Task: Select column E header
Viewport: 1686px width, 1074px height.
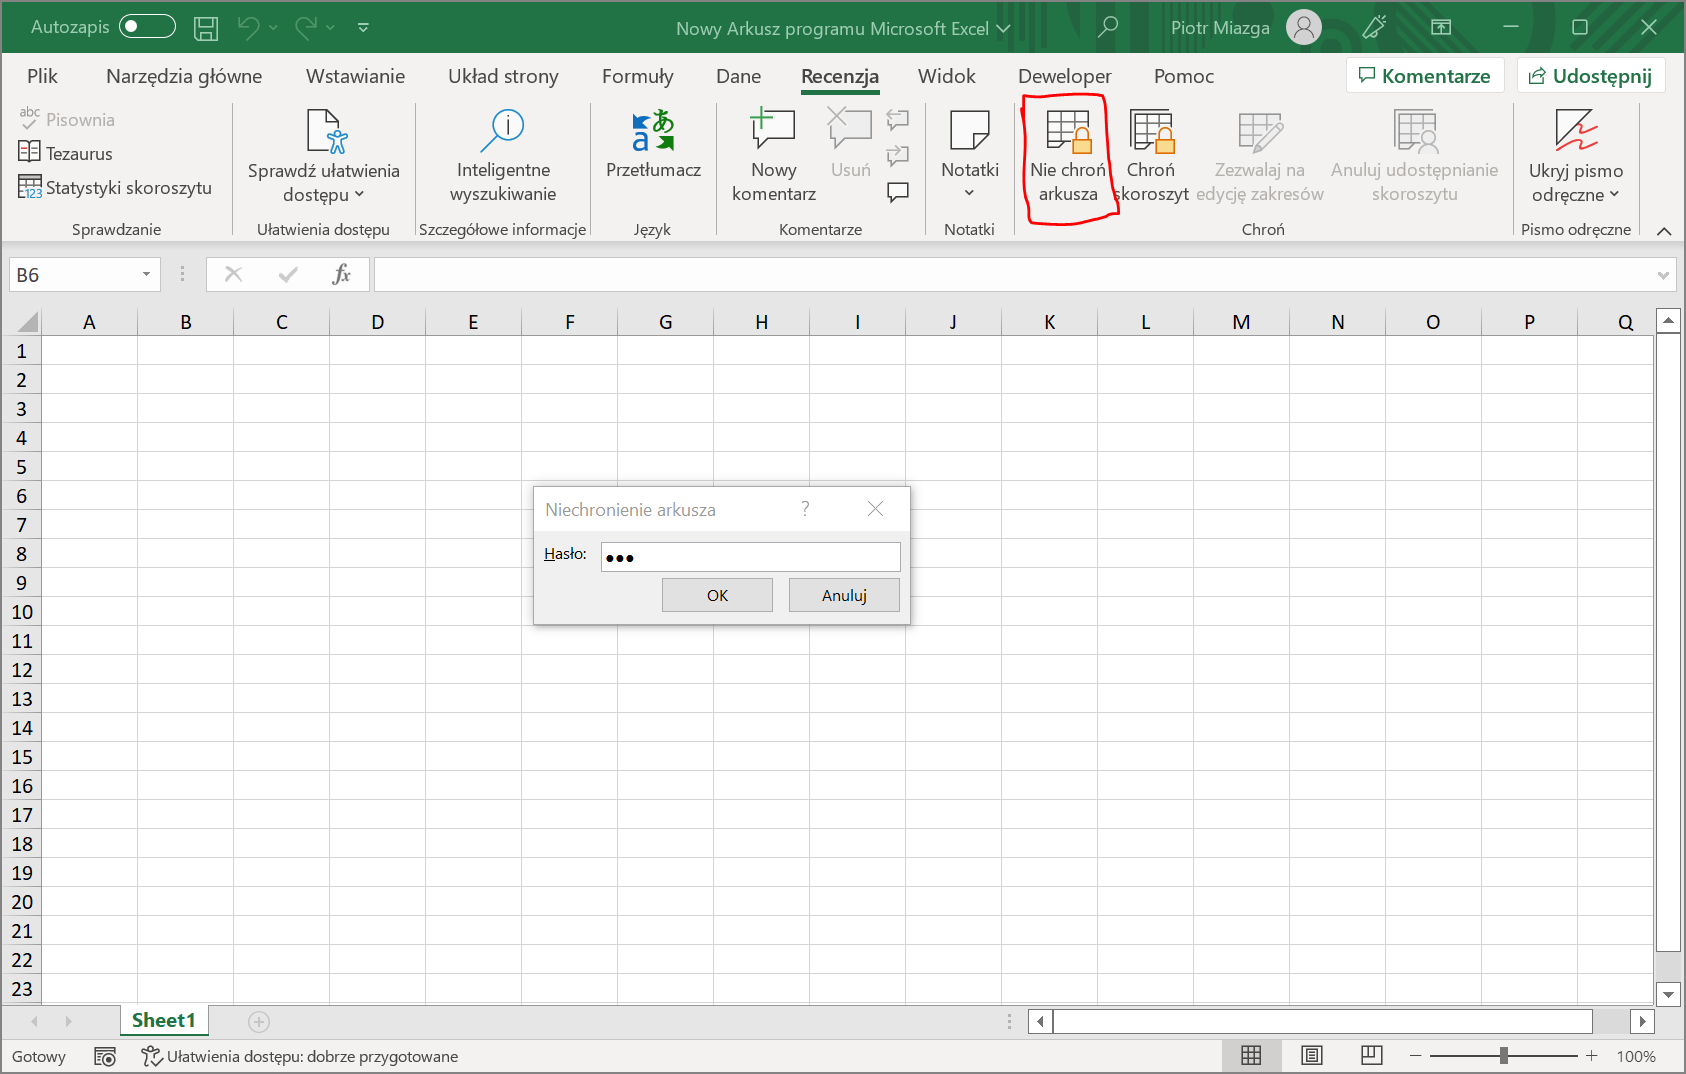Action: click(x=473, y=322)
